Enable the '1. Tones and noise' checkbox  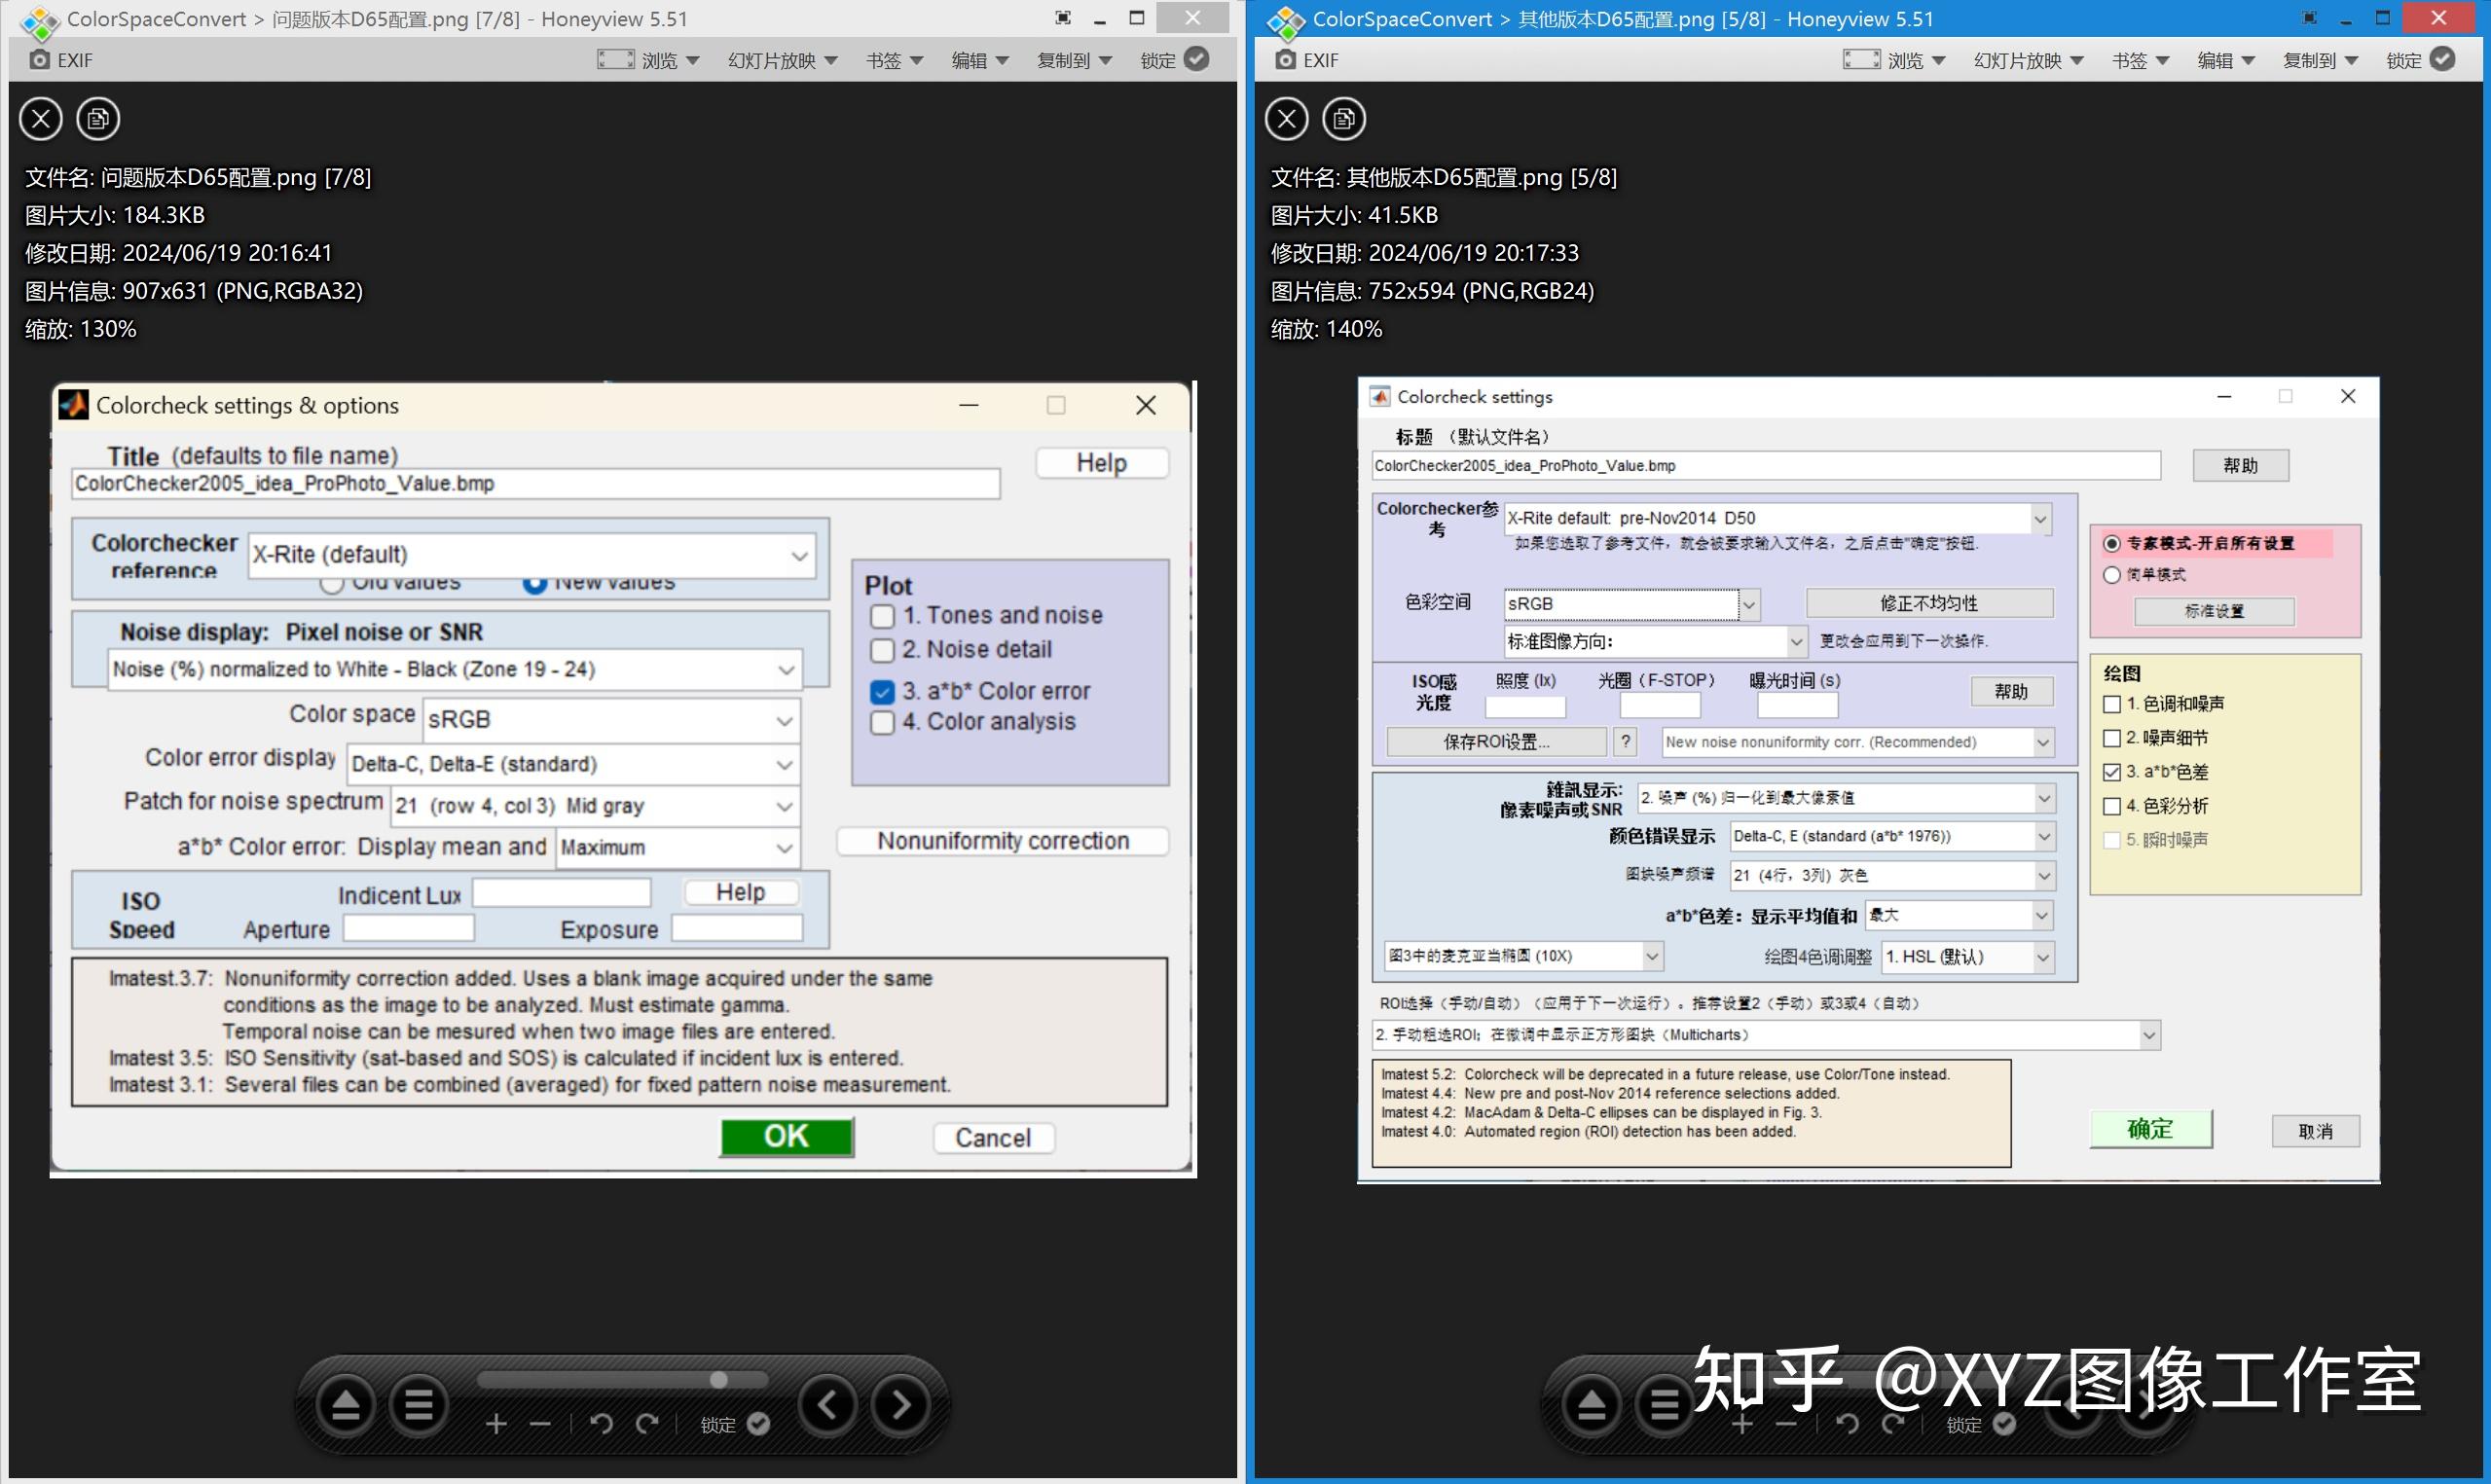pyautogui.click(x=882, y=616)
